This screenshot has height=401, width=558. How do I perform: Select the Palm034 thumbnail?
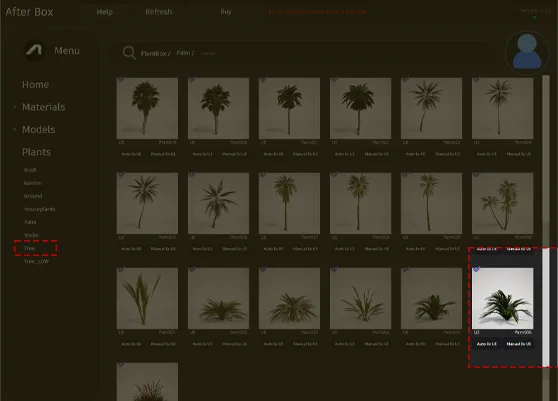click(360, 298)
